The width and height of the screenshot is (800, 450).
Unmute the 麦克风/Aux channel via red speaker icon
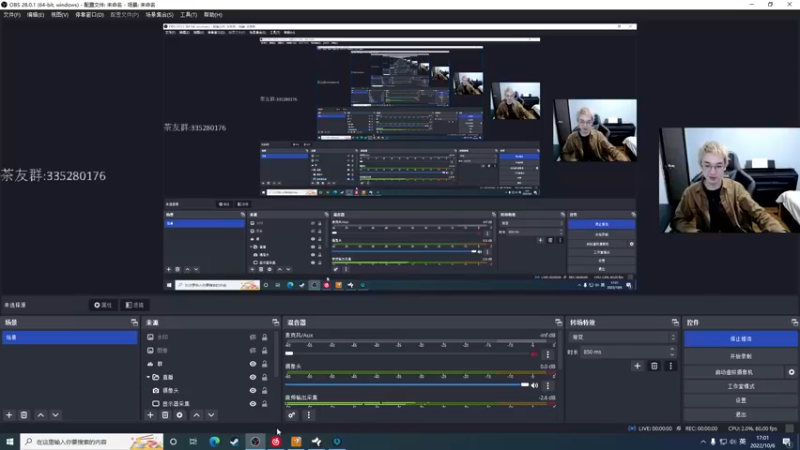point(534,354)
